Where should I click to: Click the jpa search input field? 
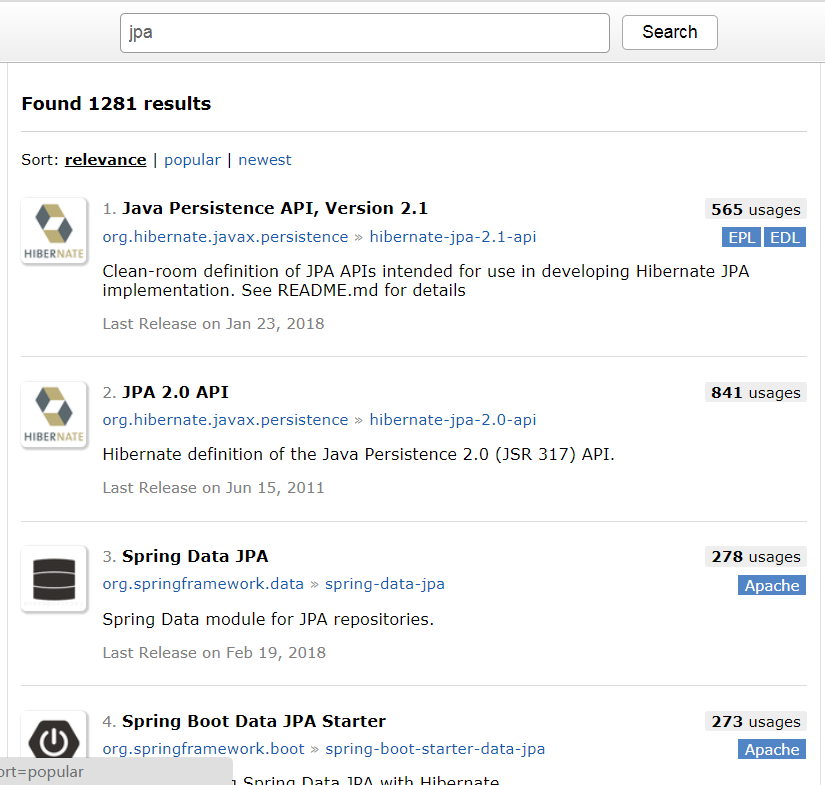pos(365,33)
